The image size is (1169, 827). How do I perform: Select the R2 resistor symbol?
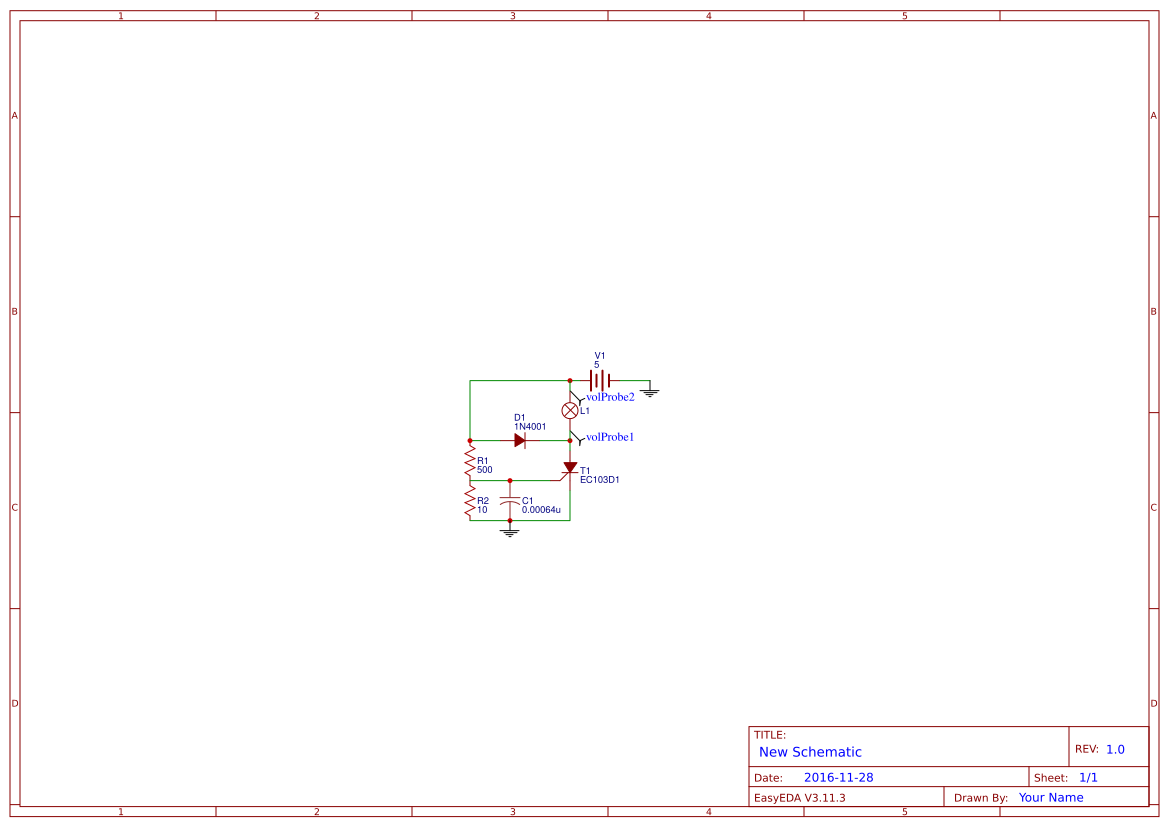pyautogui.click(x=470, y=500)
